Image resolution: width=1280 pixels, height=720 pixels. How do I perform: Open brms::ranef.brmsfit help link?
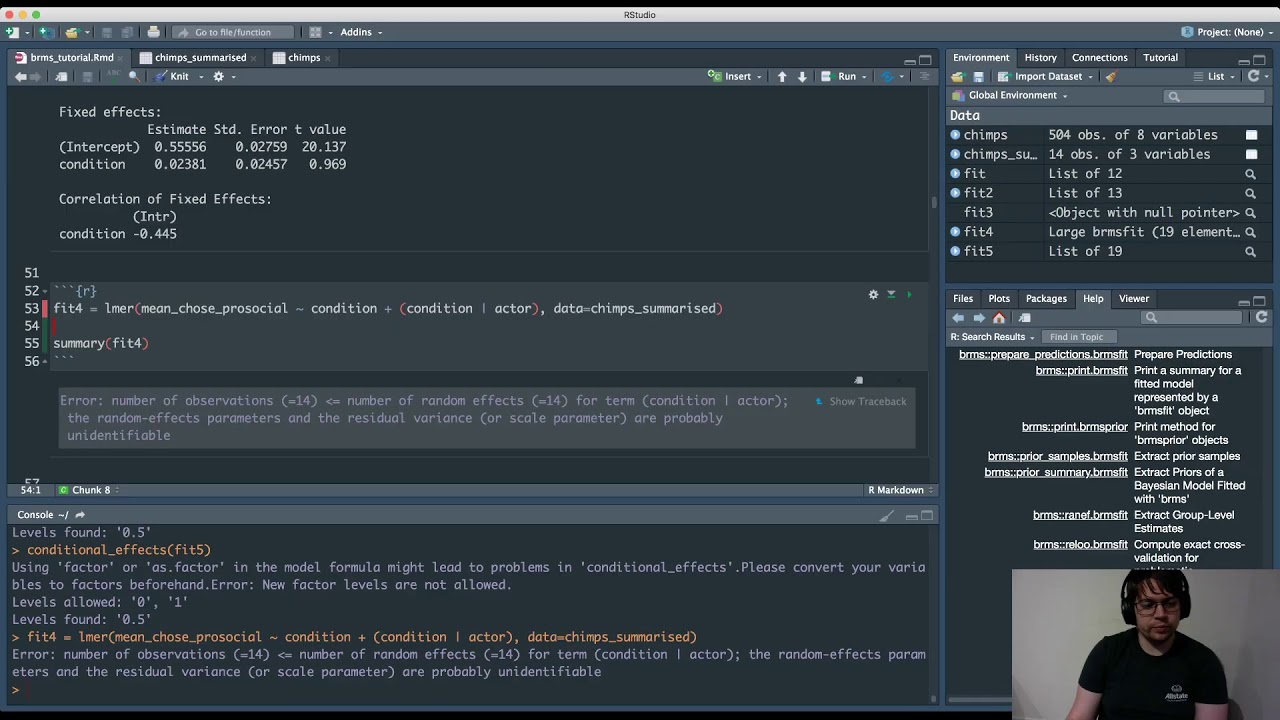click(1080, 516)
